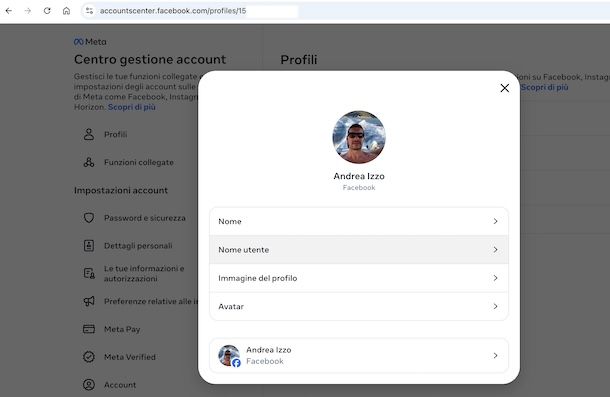Open the Nome row
Viewport: 610px width, 397px height.
coord(359,221)
